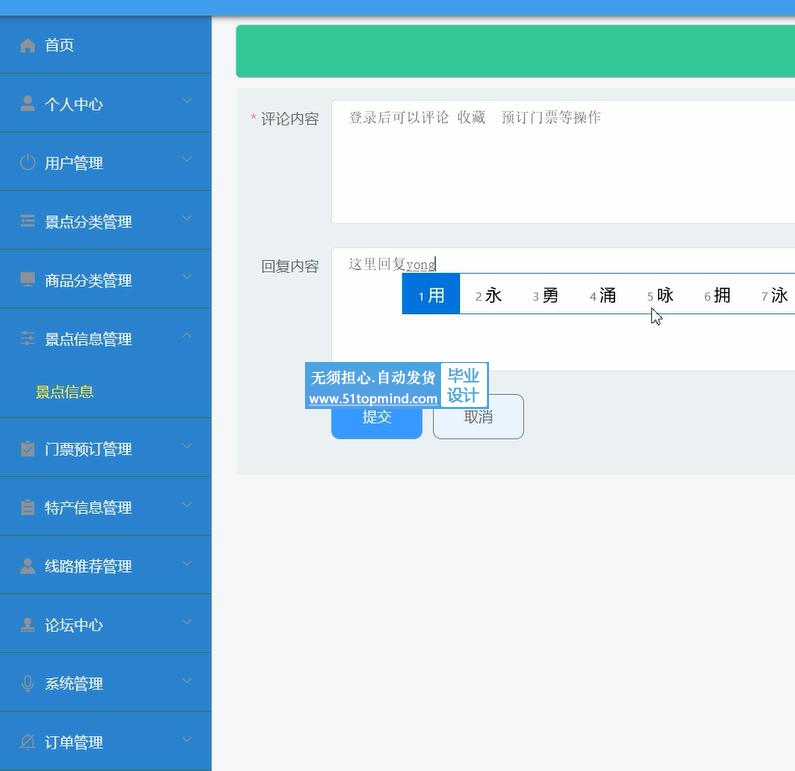Click the 评论内容 field label
795x771 pixels.
290,119
